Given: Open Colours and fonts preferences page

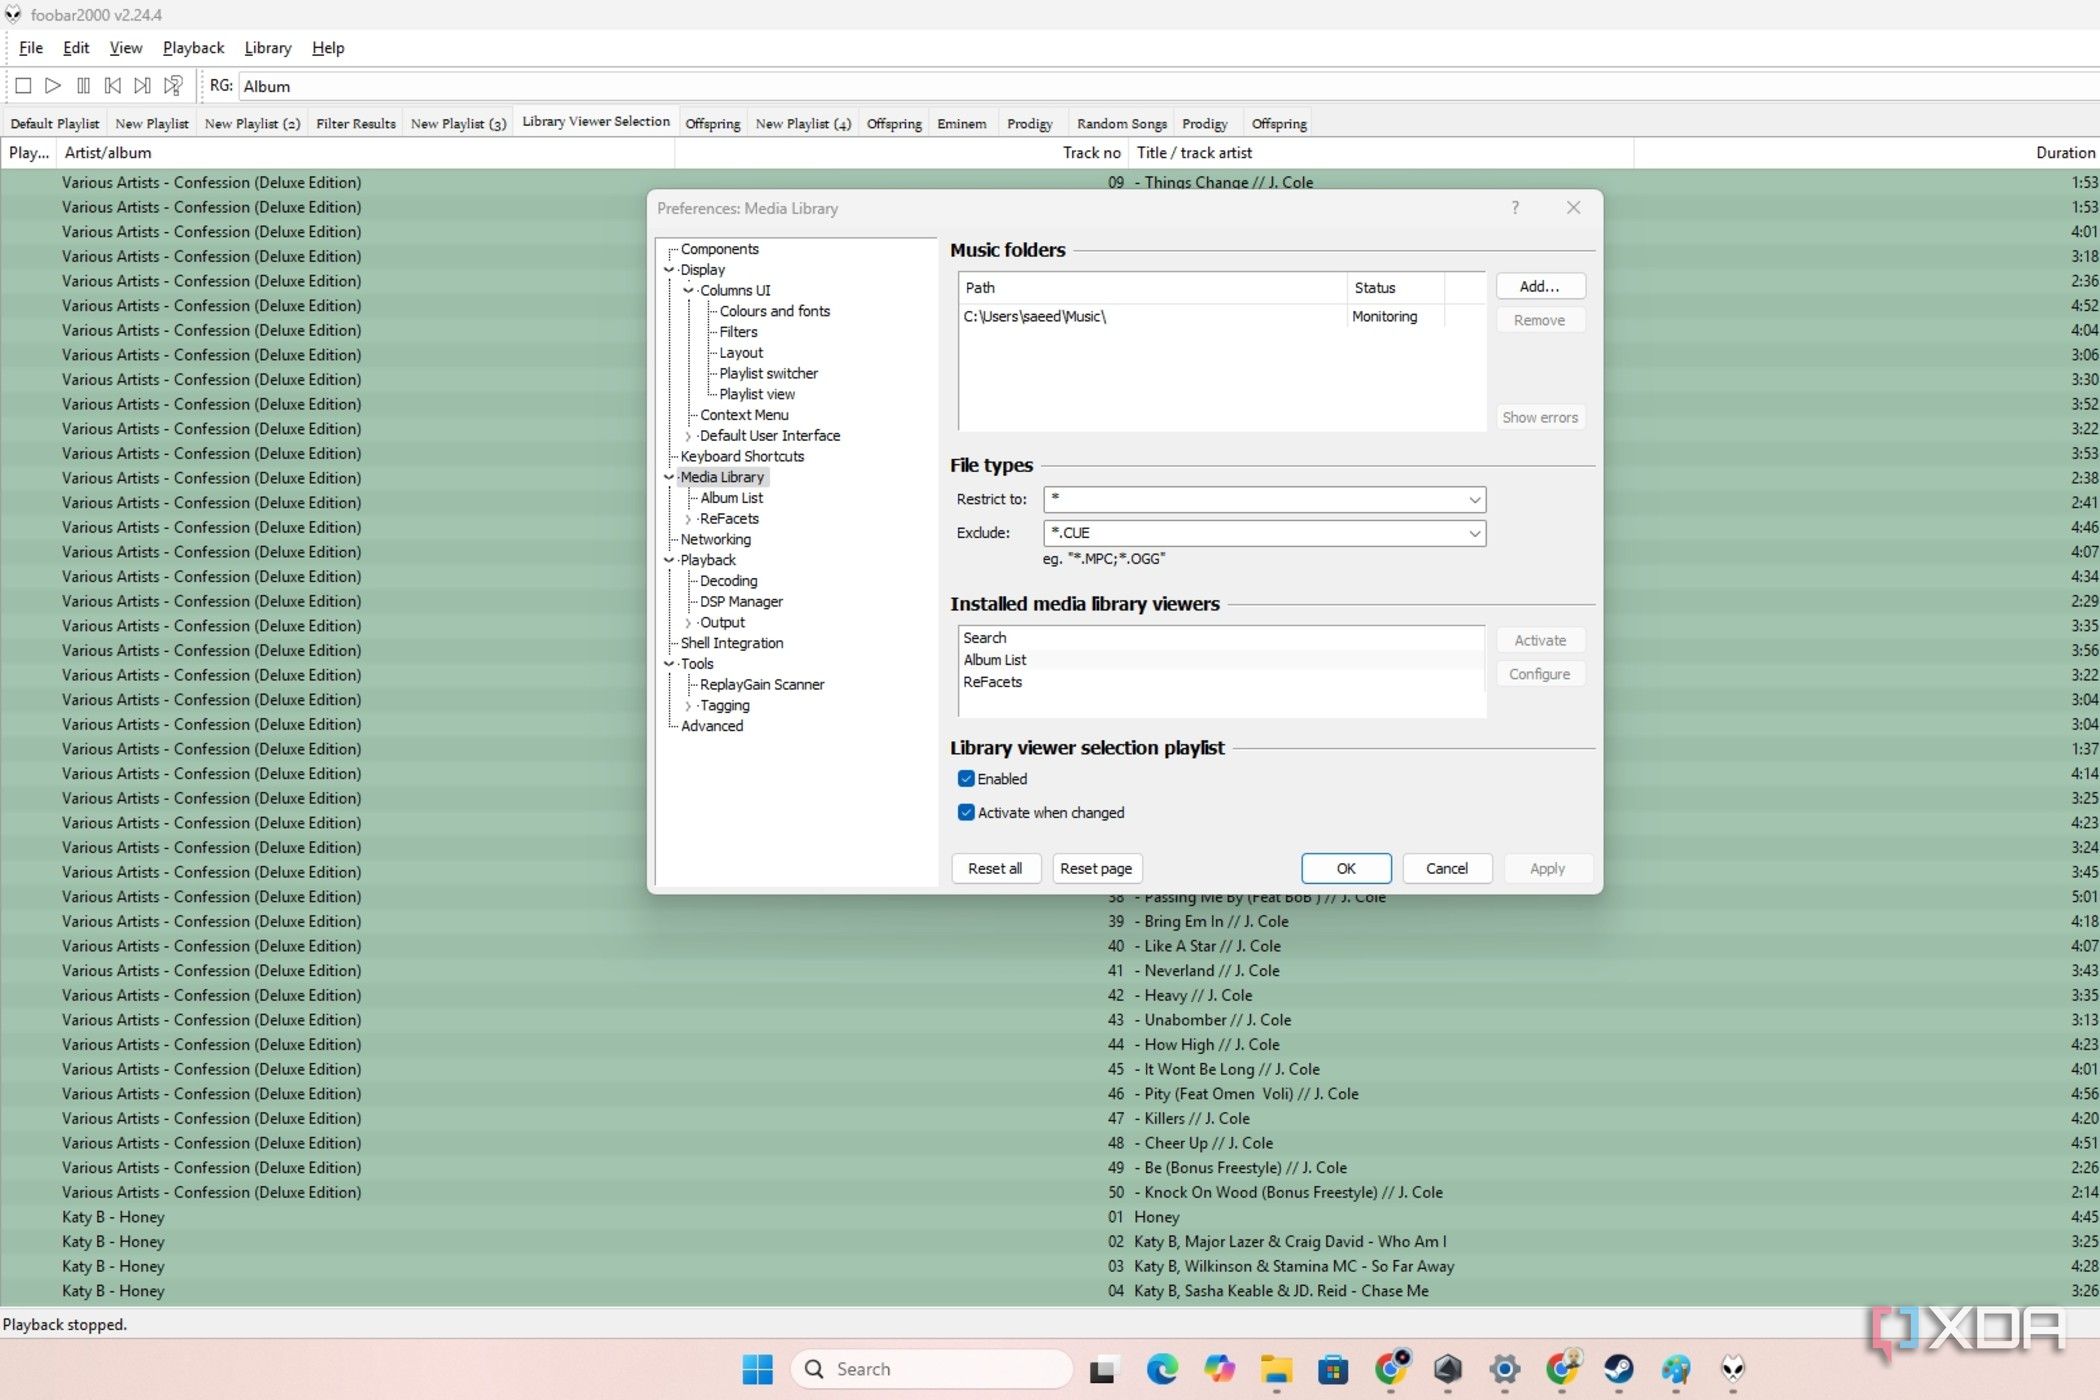Looking at the screenshot, I should point(775,311).
